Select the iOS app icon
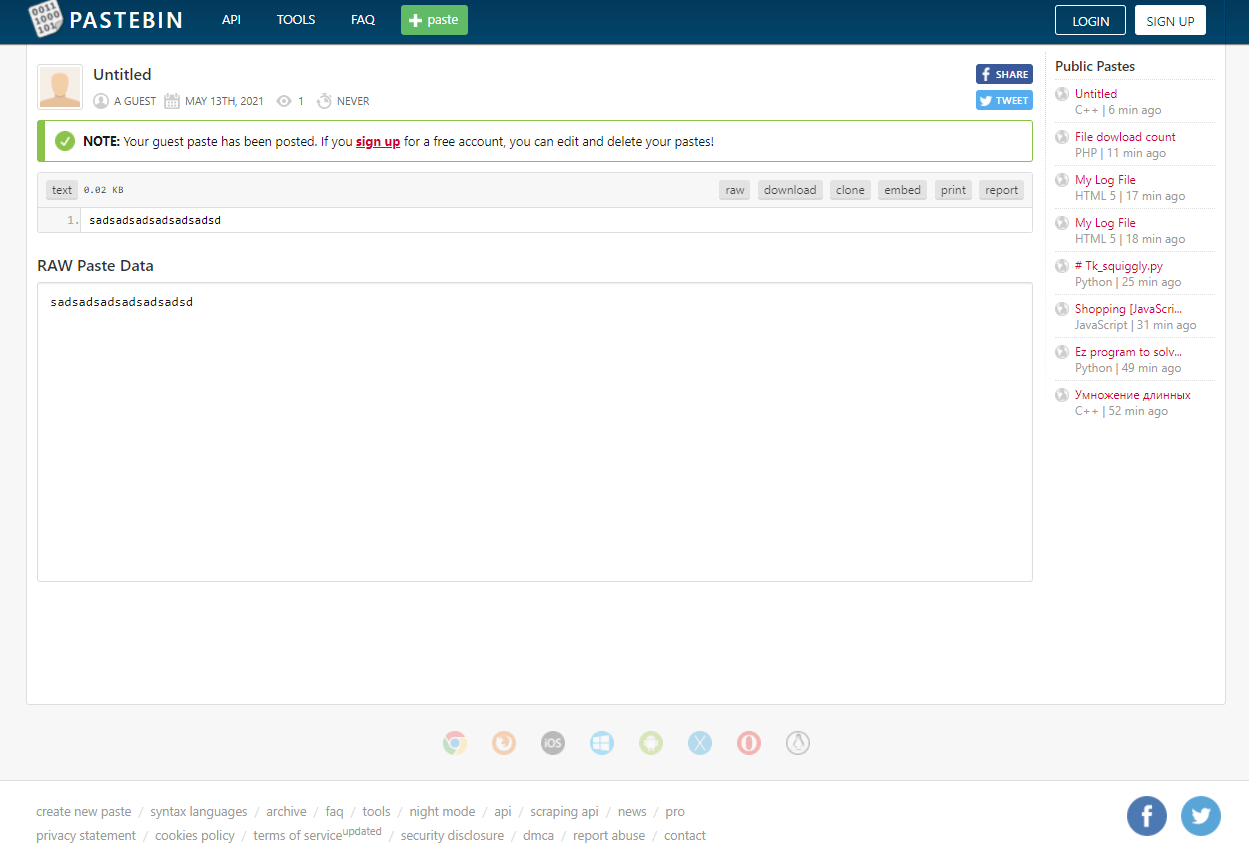Viewport: 1249px width, 850px height. [x=553, y=743]
